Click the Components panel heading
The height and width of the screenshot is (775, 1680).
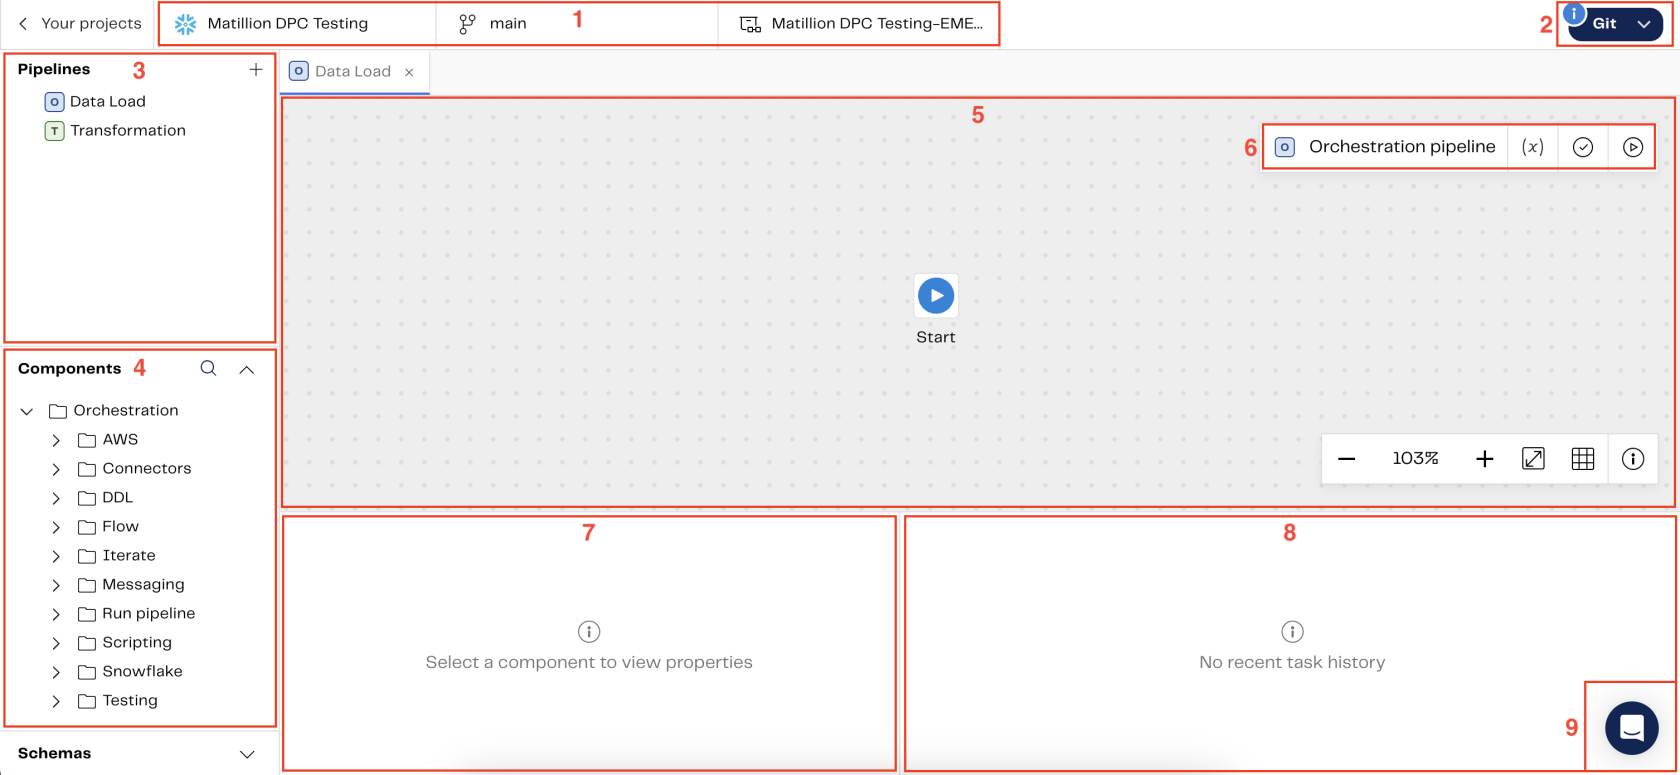coord(69,368)
